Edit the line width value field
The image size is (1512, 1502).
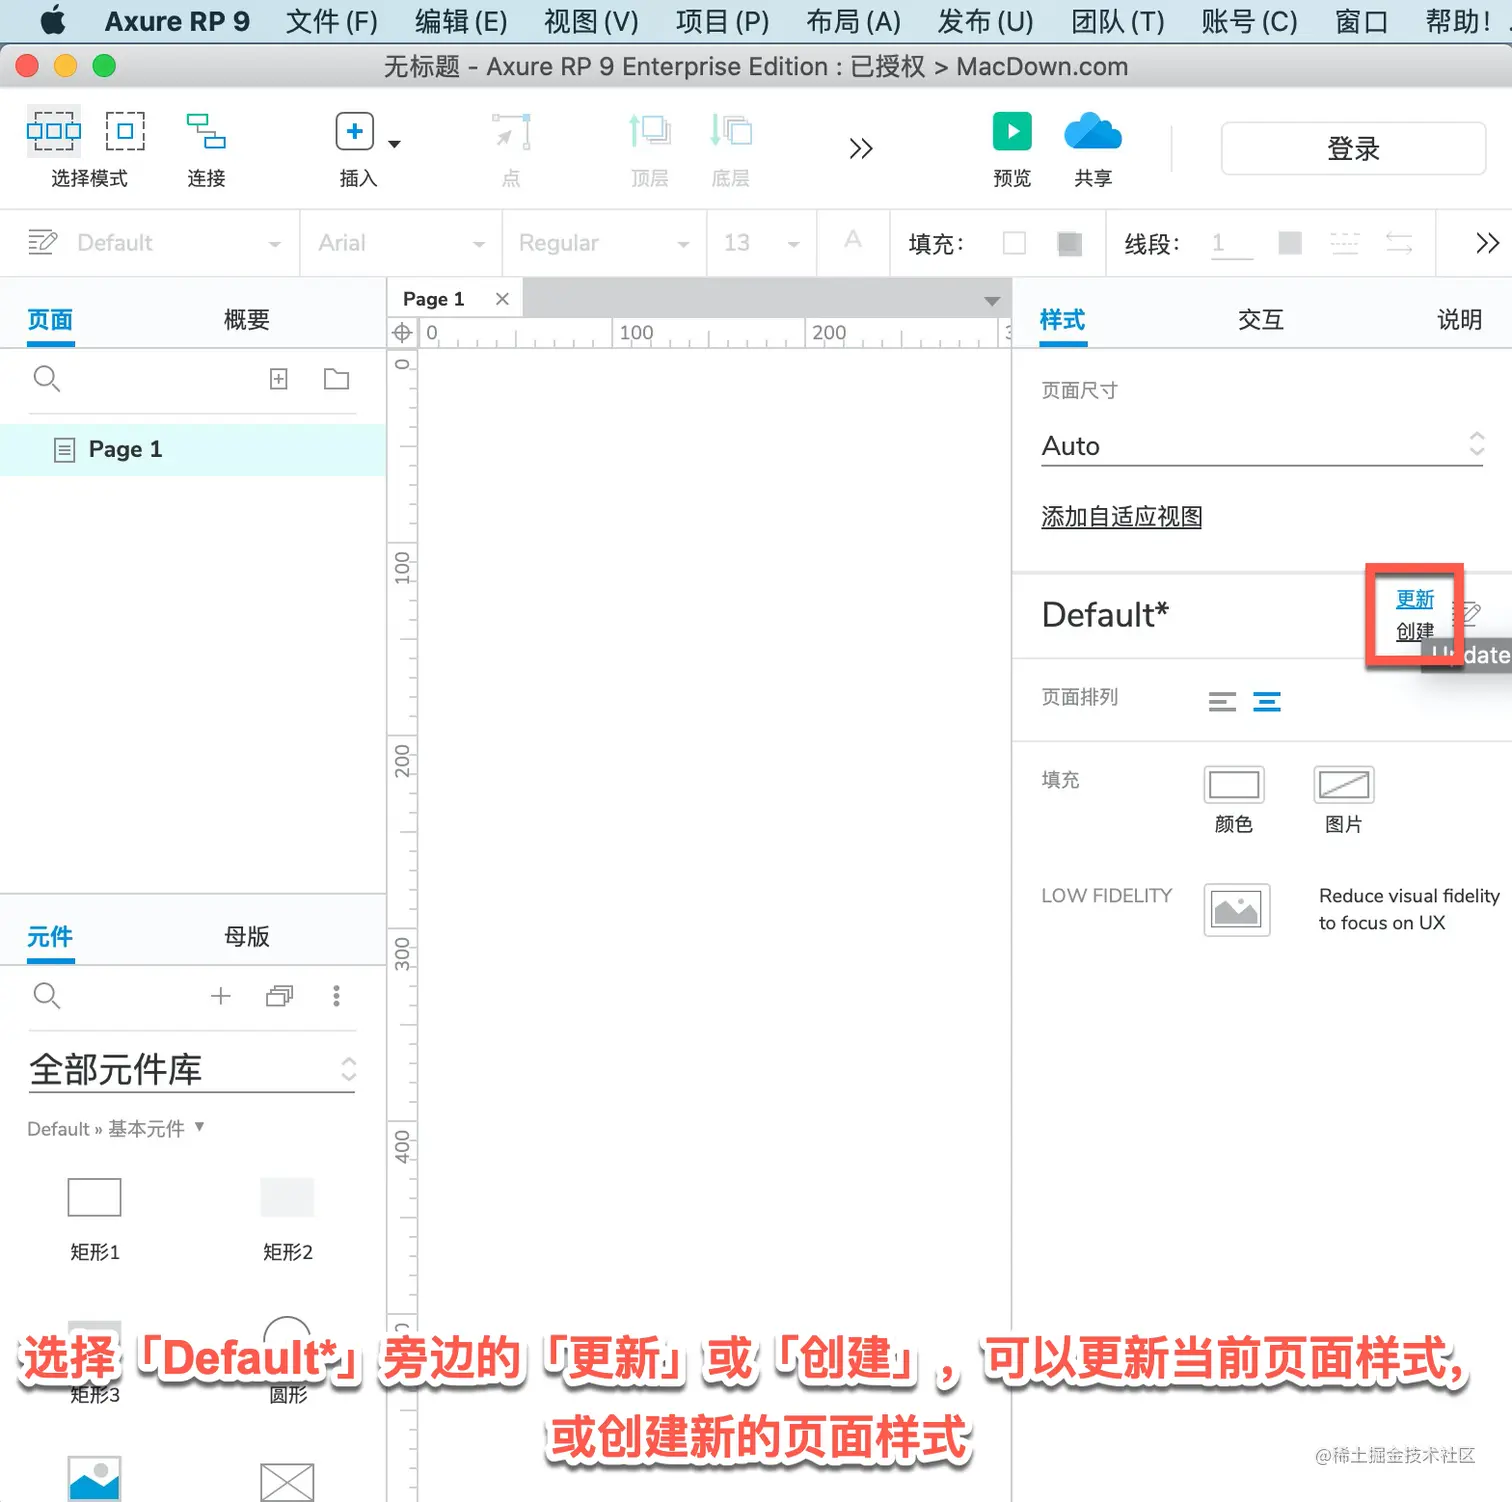tap(1232, 243)
